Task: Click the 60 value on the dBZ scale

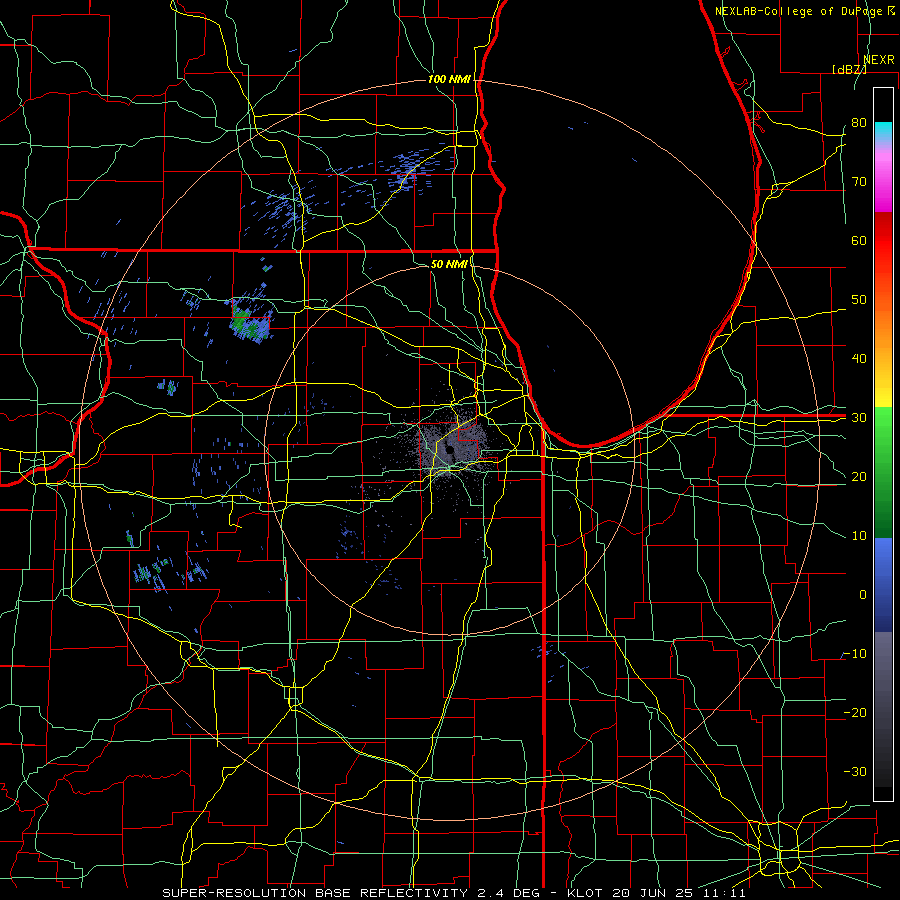Action: (859, 240)
